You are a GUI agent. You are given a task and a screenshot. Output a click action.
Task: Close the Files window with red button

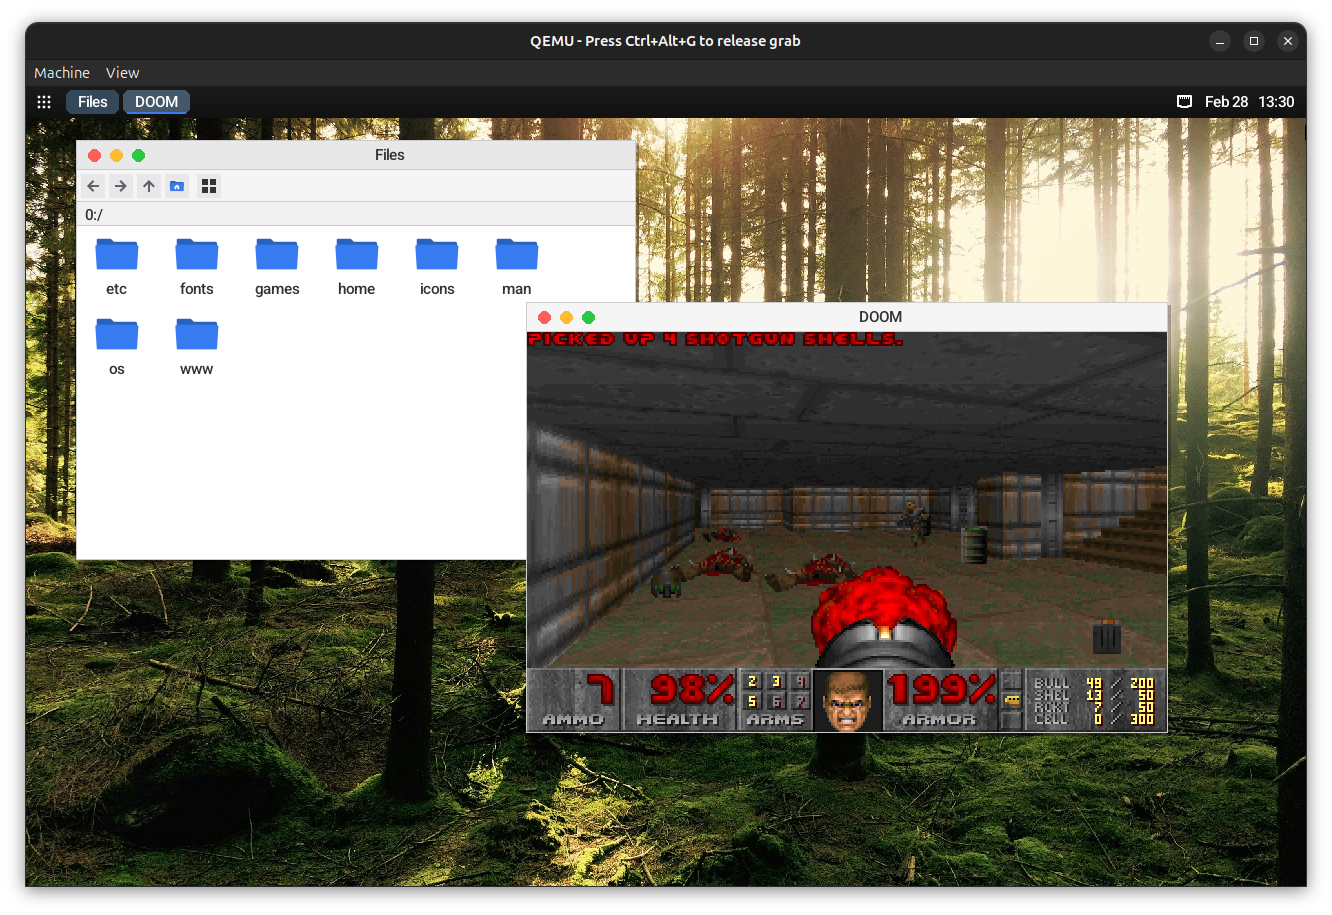coord(95,155)
